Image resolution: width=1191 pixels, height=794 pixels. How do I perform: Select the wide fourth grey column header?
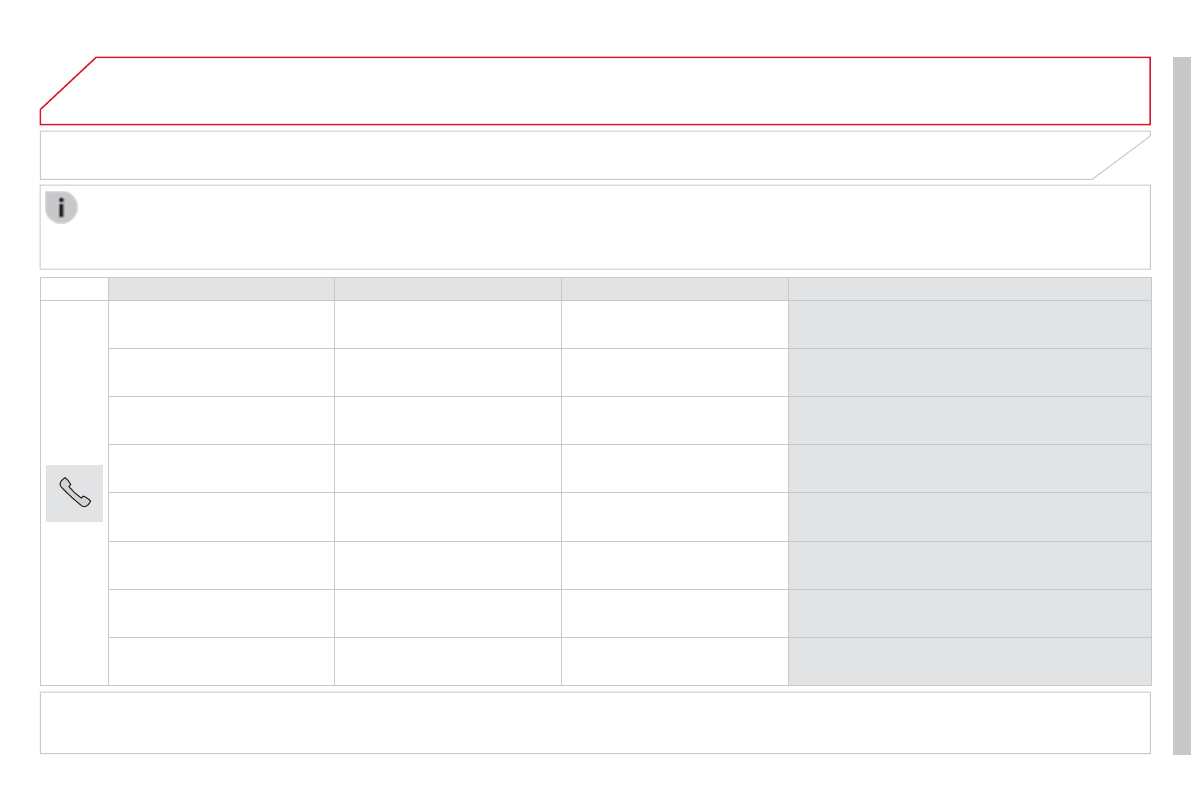point(969,289)
